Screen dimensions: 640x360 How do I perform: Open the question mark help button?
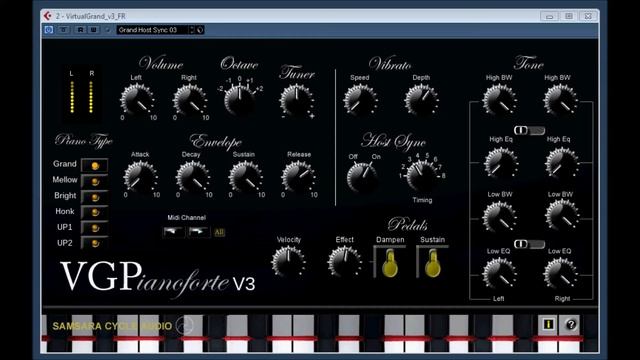571,324
